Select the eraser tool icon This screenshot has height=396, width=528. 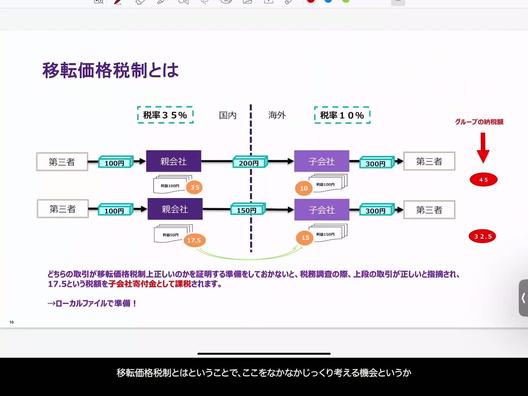pyautogui.click(x=140, y=1)
